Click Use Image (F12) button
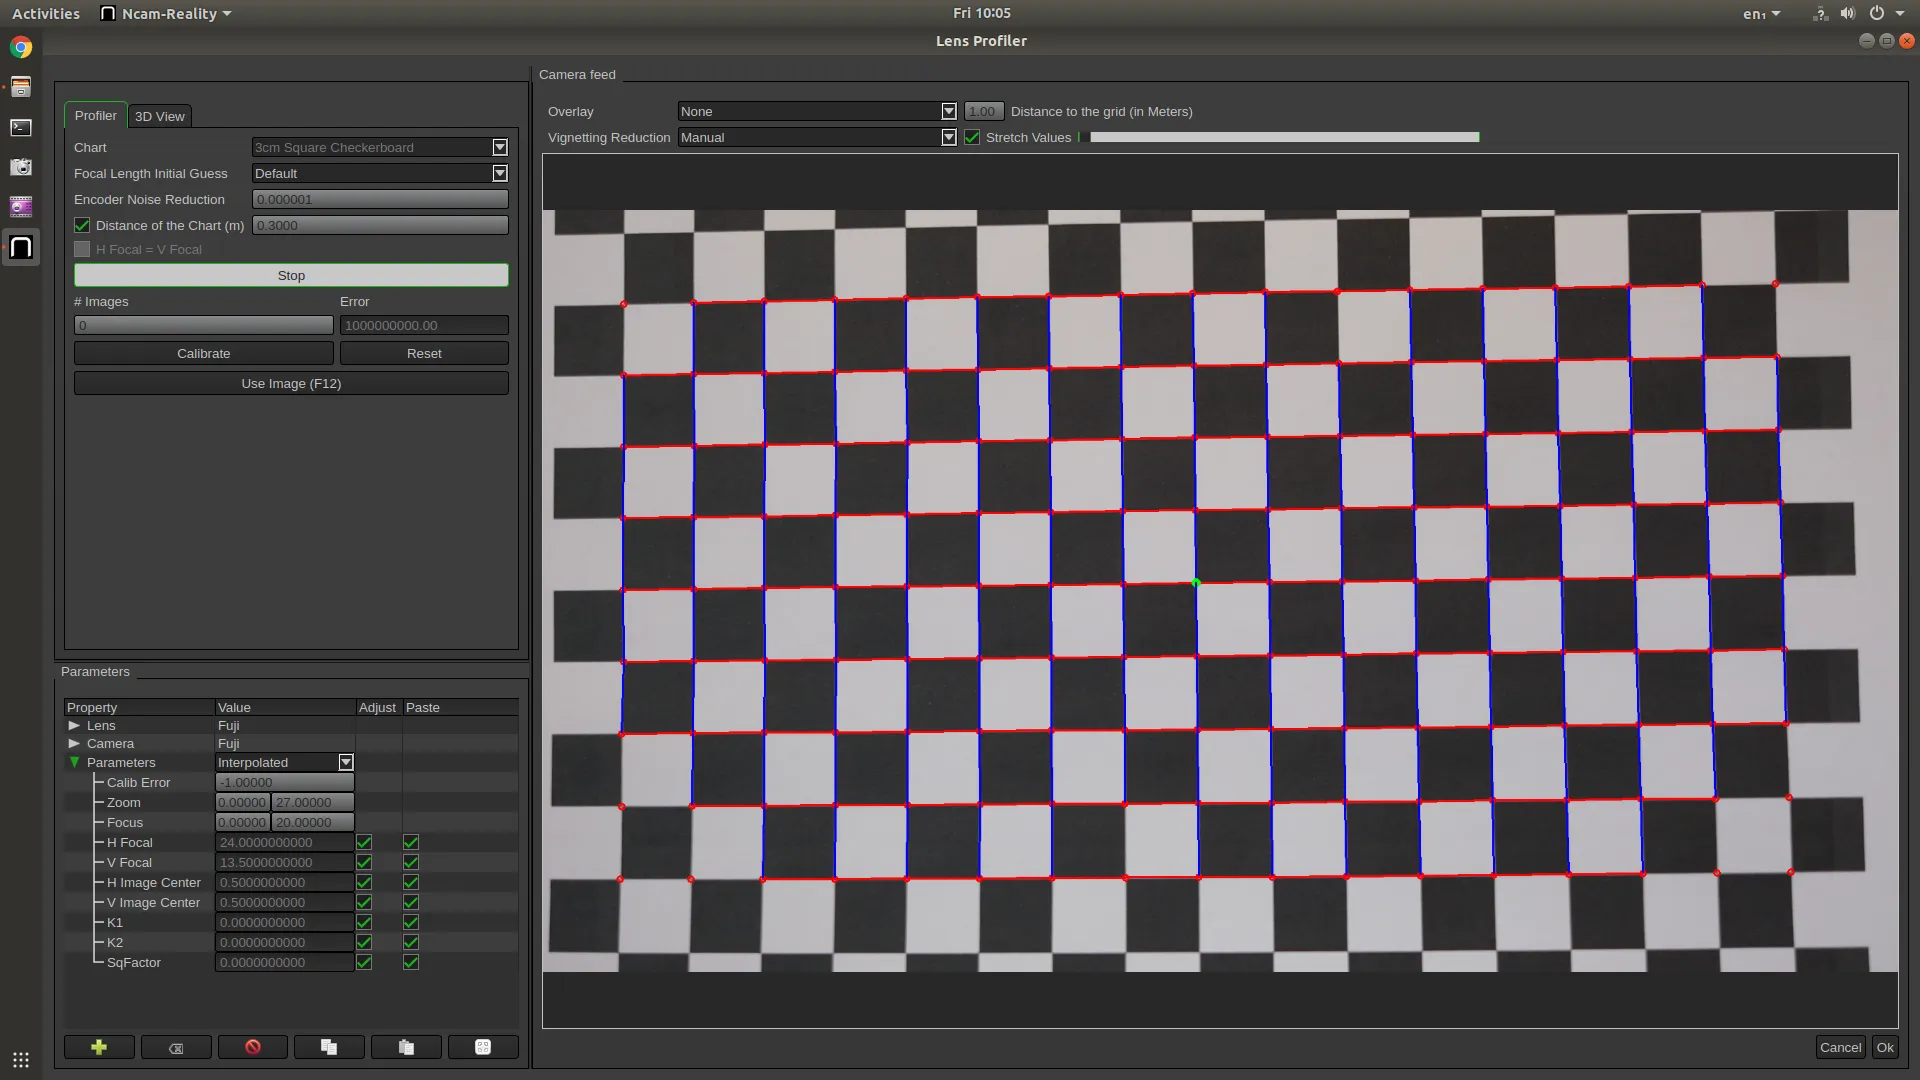1920x1080 pixels. coord(291,383)
